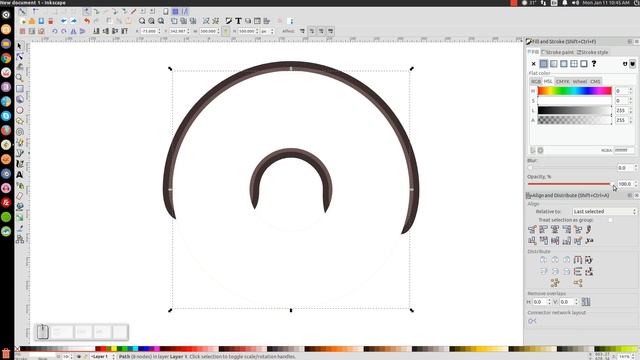640x360 pixels.
Task: Switch to Wheel color tab
Action: coord(580,82)
